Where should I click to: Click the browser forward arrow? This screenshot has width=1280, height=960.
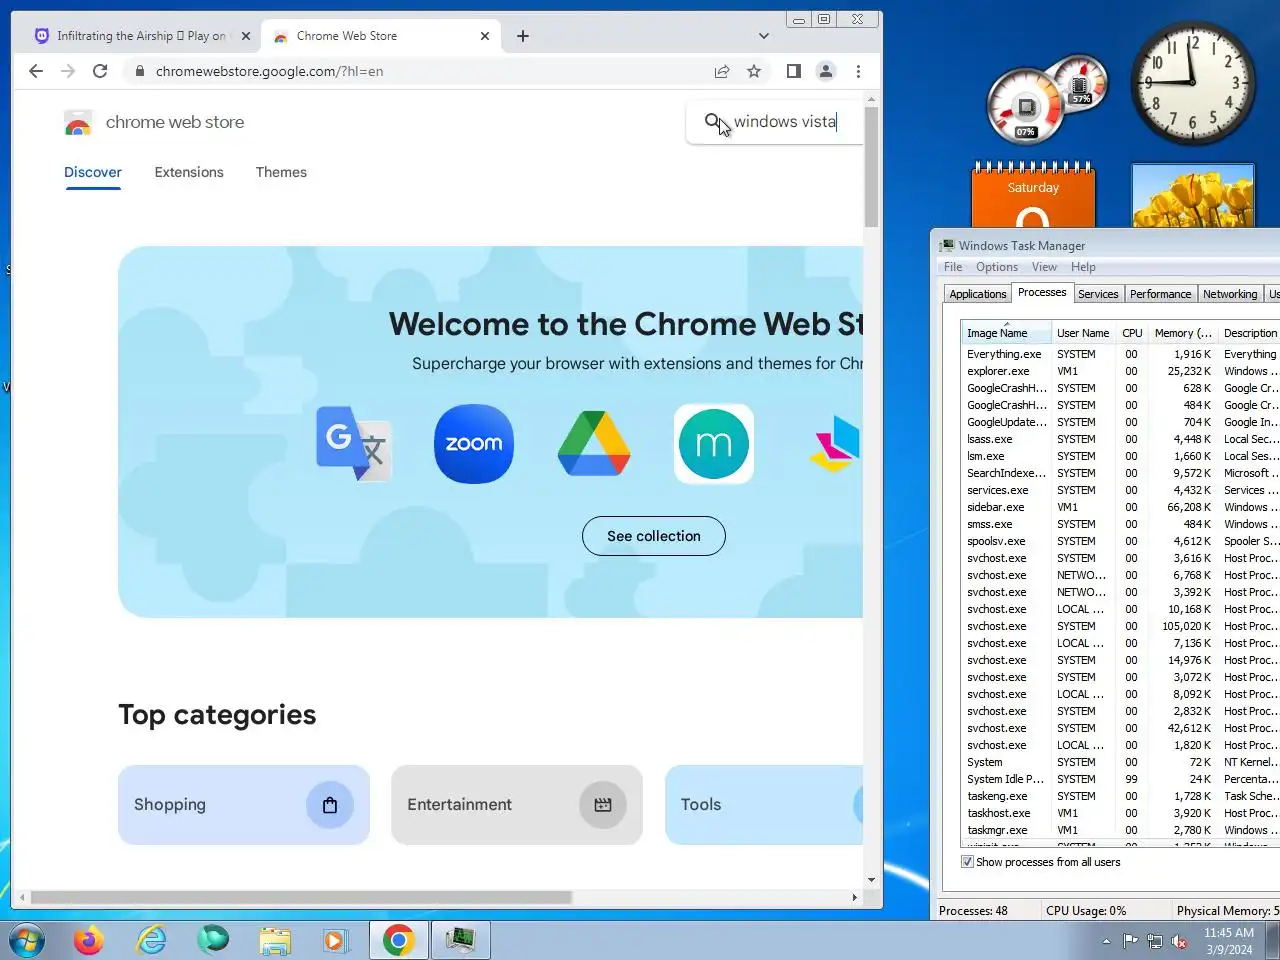point(68,71)
